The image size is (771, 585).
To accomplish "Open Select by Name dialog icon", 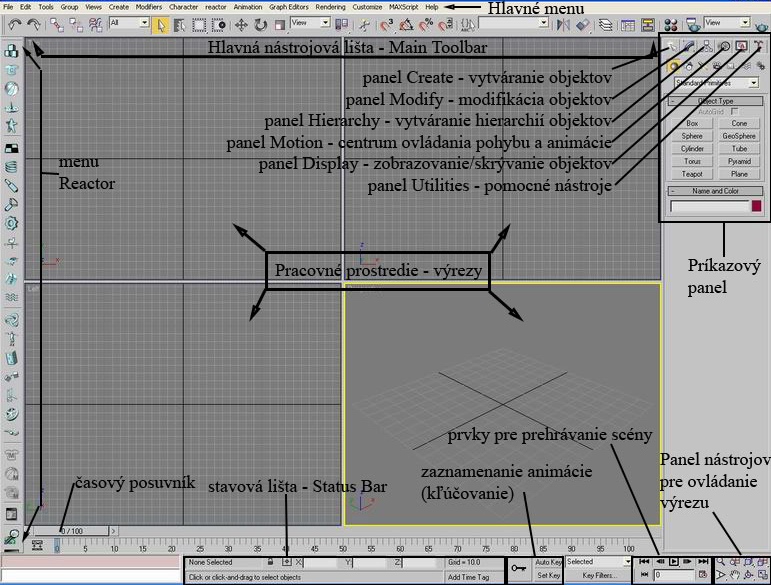I will (x=179, y=25).
